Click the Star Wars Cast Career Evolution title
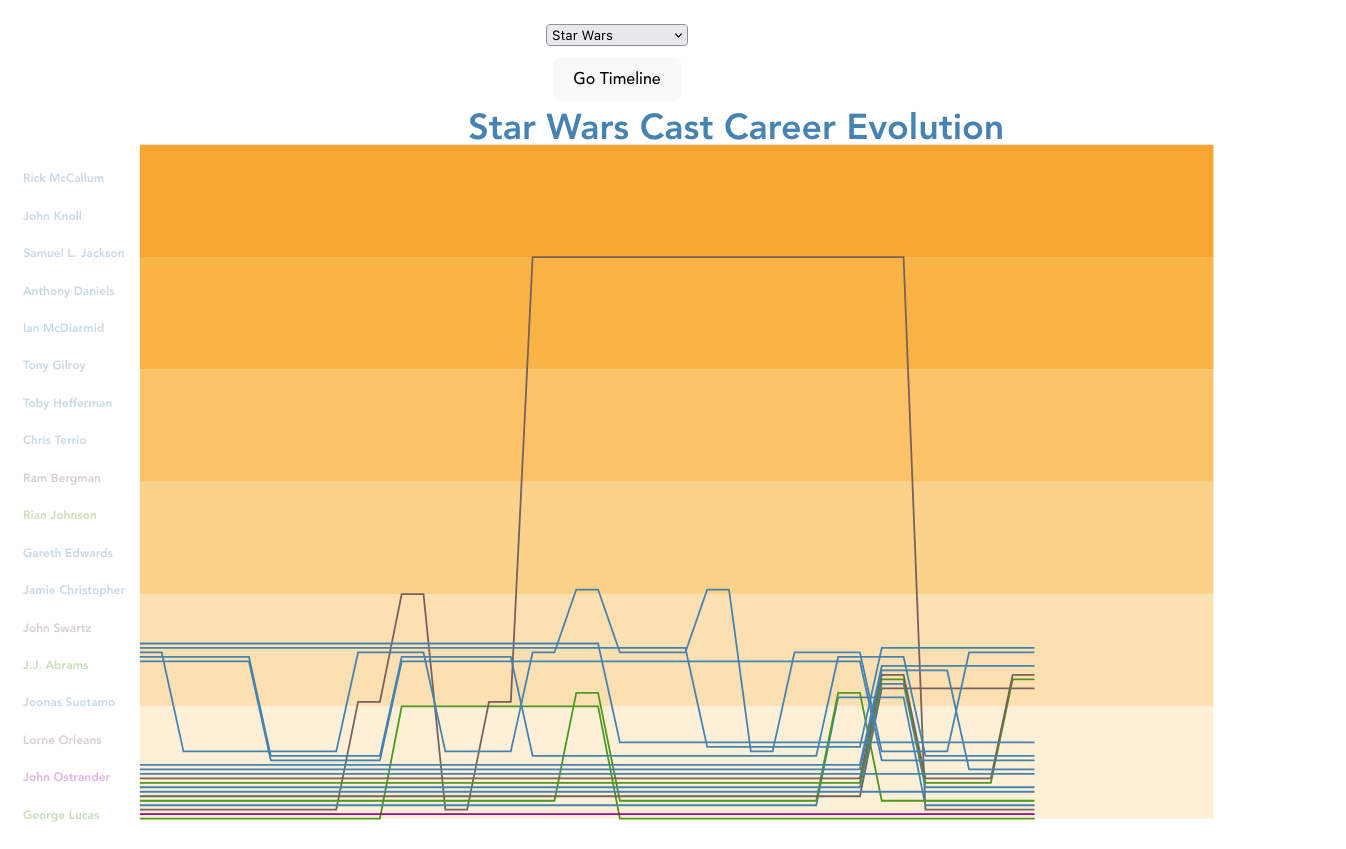 [736, 127]
